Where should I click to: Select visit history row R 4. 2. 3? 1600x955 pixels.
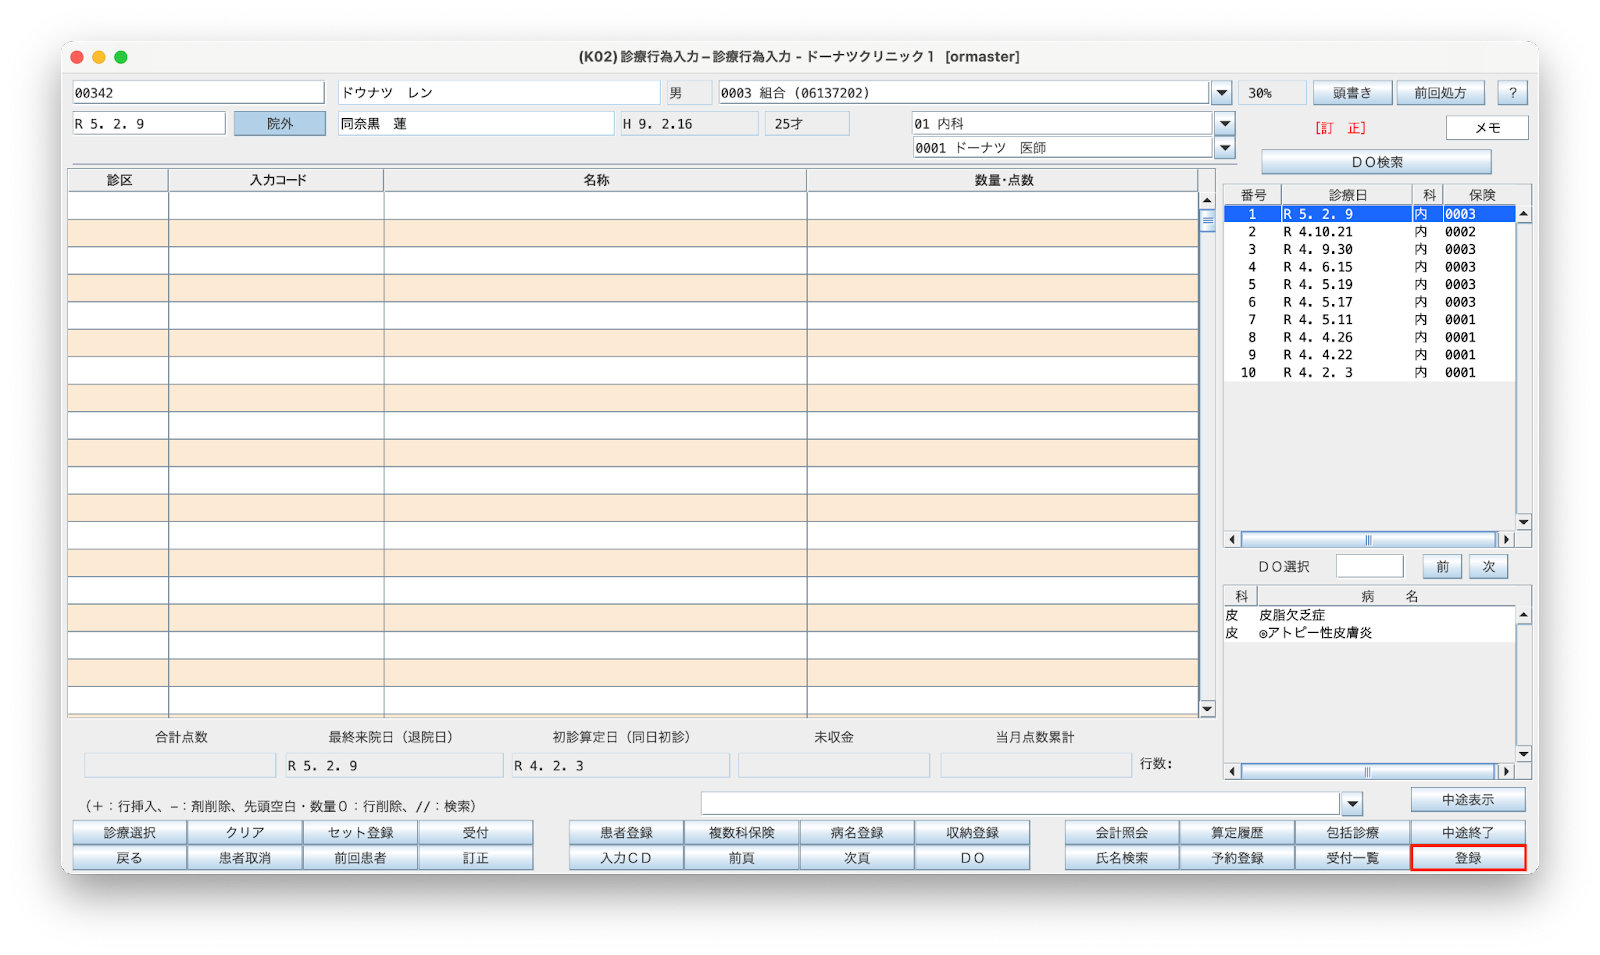pos(1369,373)
